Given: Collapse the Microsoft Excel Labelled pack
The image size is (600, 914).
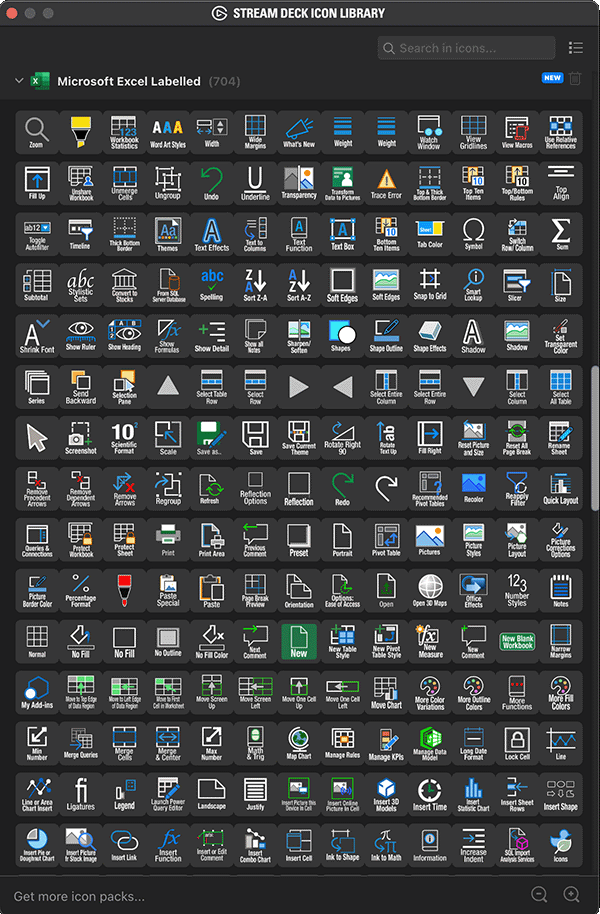Looking at the screenshot, I should [x=19, y=80].
